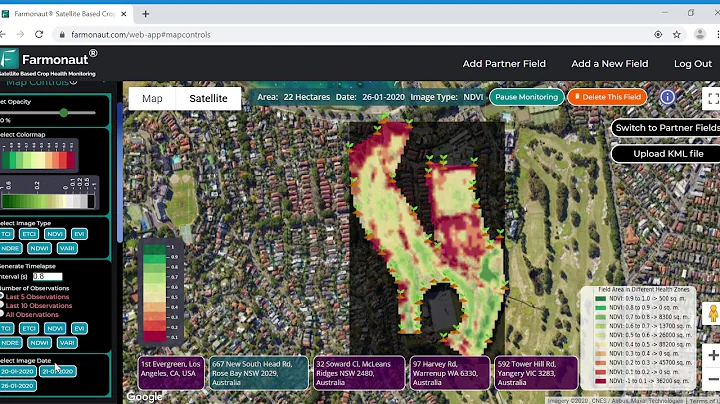Restore the browser window size
Image resolution: width=720 pixels, height=404 pixels.
691,13
